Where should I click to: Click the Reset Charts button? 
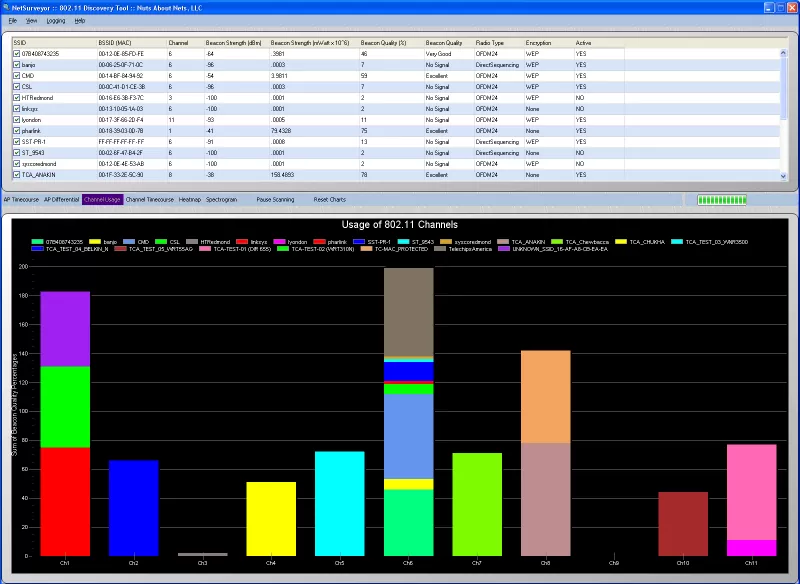pyautogui.click(x=330, y=199)
